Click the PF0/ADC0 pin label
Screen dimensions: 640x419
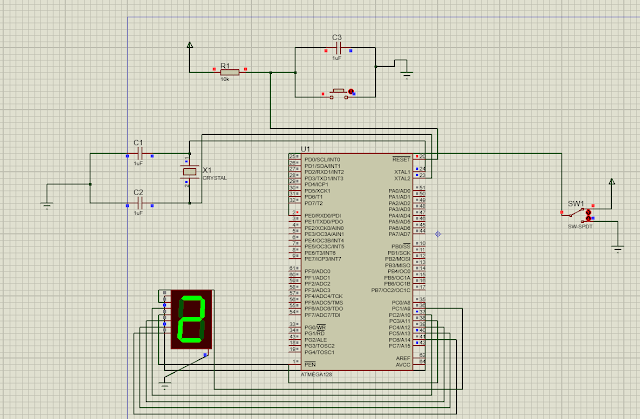[317, 271]
